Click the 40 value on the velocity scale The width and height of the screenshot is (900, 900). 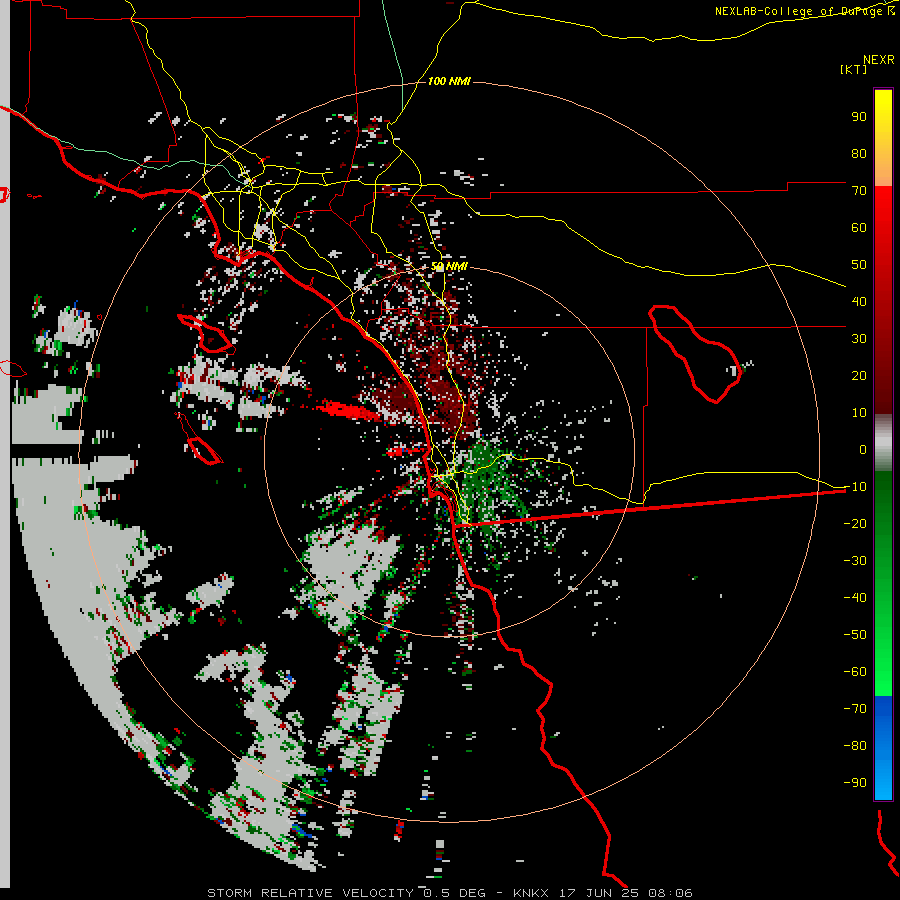(859, 301)
